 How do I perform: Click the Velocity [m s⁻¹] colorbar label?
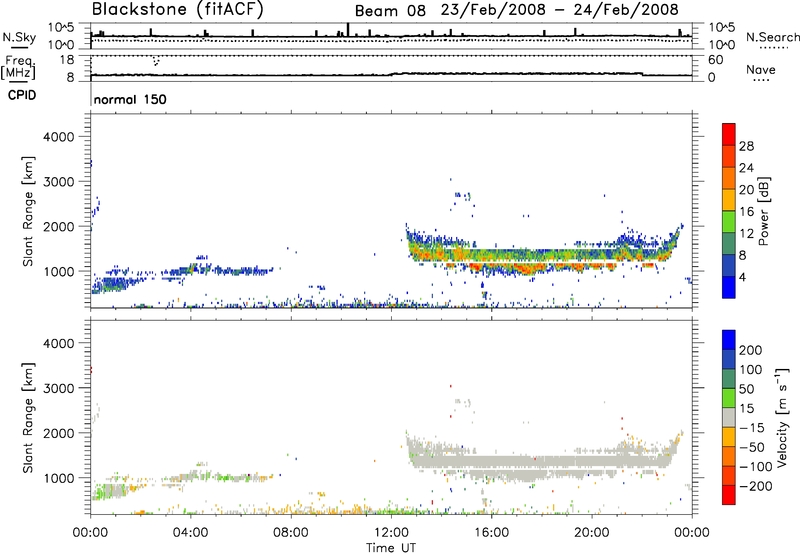pos(782,417)
